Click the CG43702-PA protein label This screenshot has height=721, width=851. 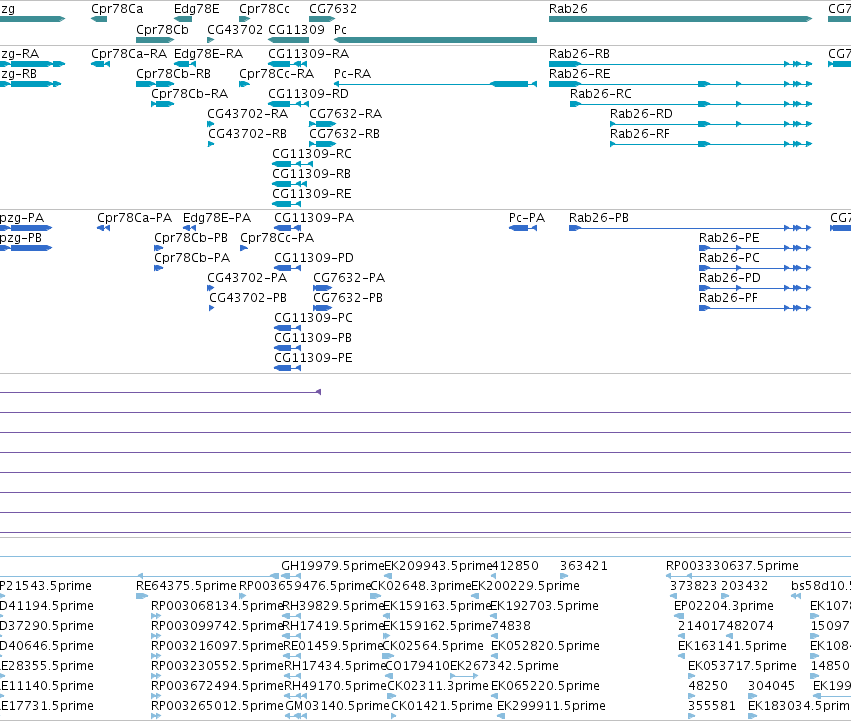pyautogui.click(x=247, y=278)
